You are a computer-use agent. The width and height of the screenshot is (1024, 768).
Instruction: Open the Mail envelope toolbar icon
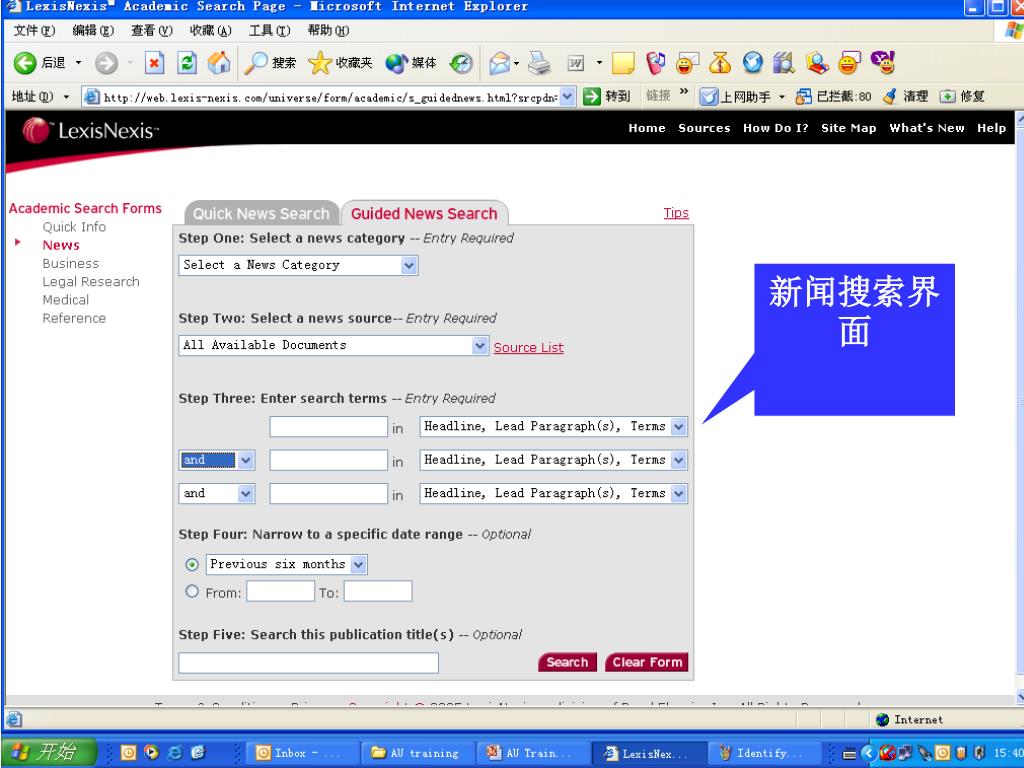coord(500,63)
